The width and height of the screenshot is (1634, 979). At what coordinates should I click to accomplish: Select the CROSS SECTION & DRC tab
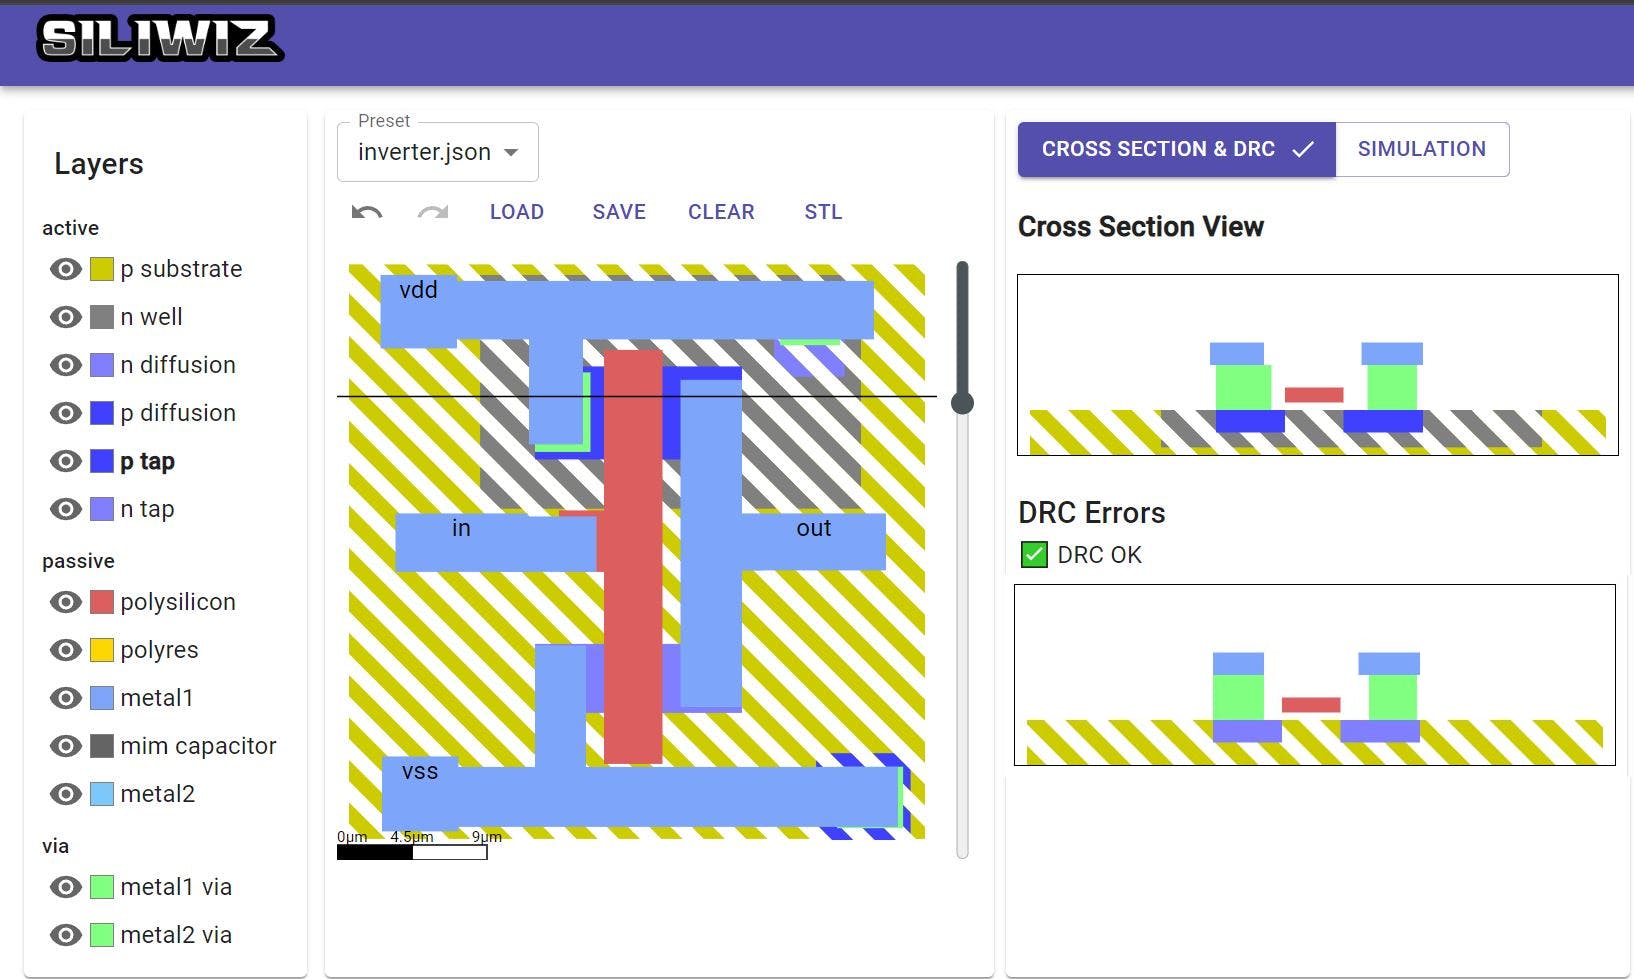point(1158,148)
